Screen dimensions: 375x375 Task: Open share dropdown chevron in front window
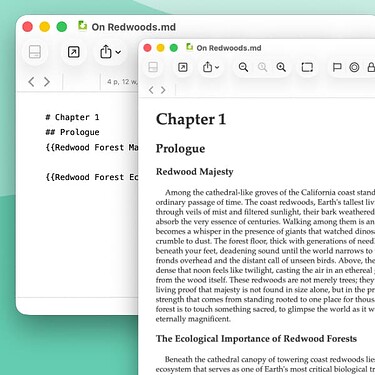click(217, 67)
